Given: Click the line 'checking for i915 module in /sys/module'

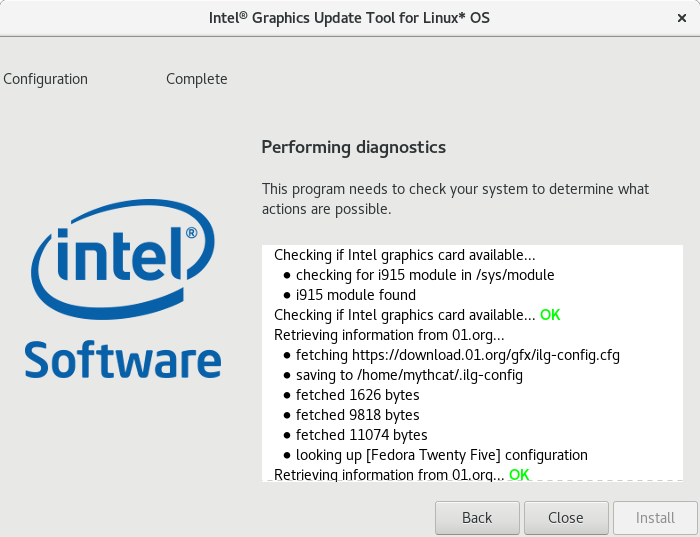Looking at the screenshot, I should click(425, 275).
